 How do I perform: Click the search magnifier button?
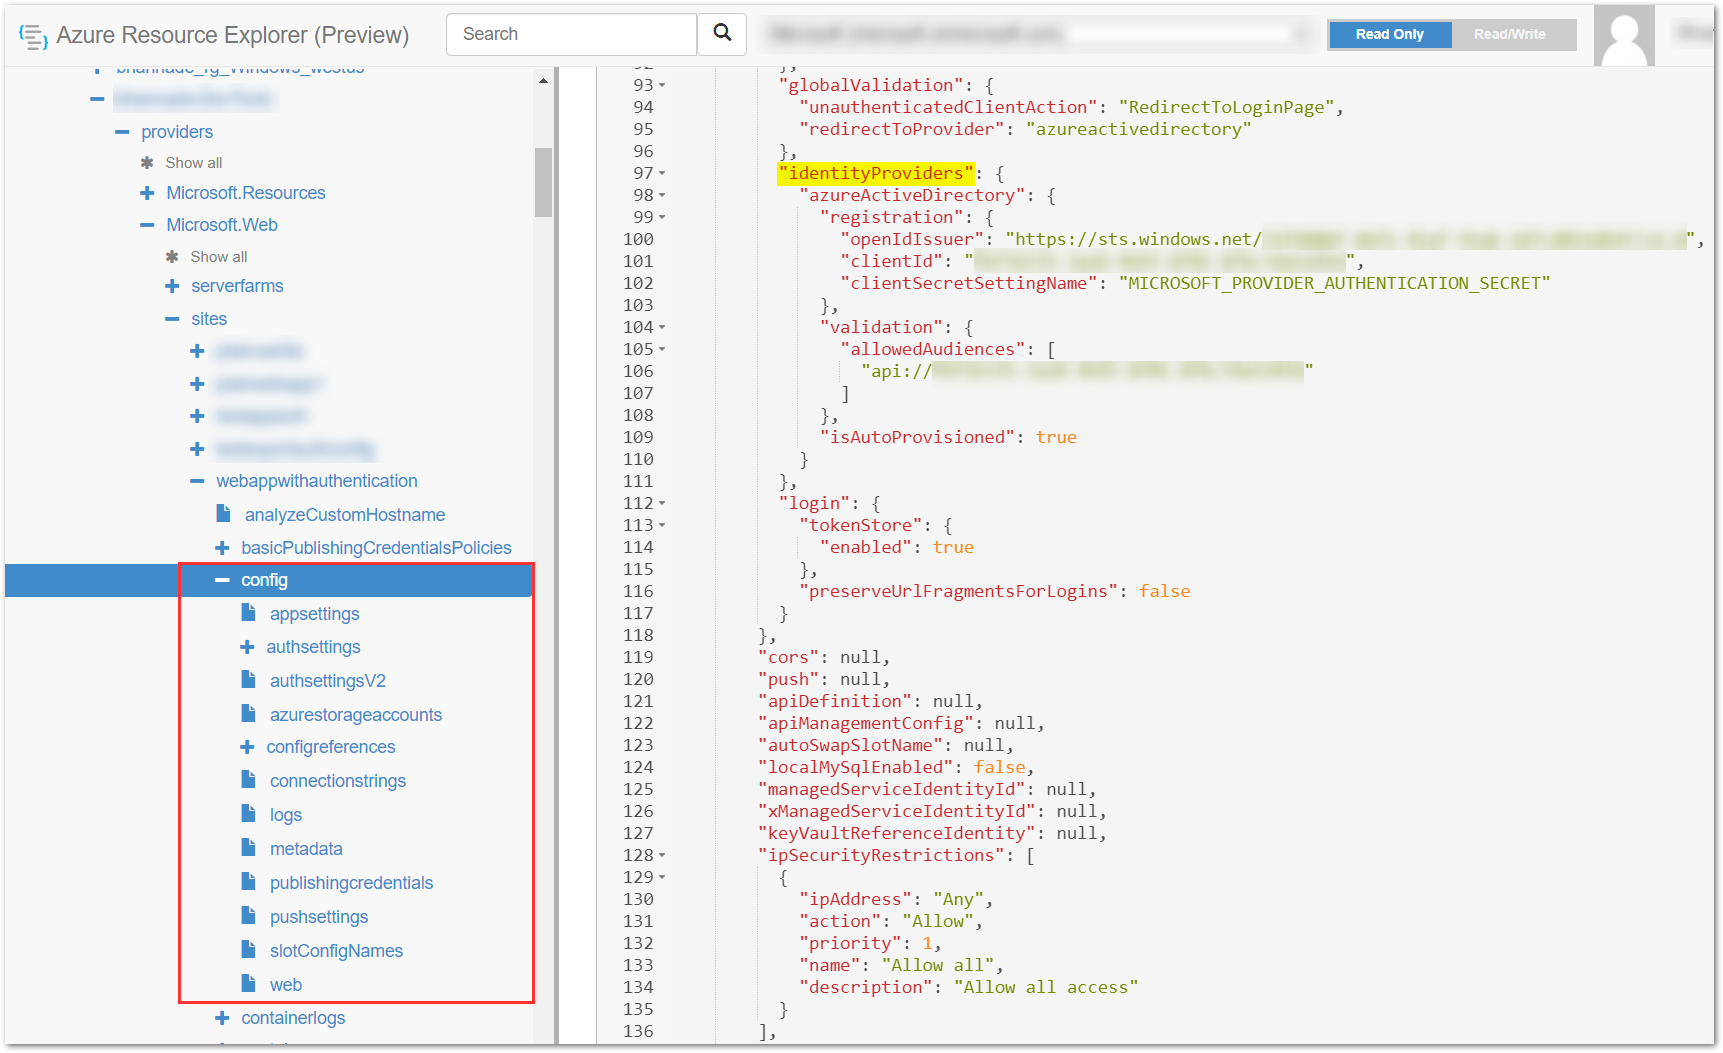click(x=722, y=34)
